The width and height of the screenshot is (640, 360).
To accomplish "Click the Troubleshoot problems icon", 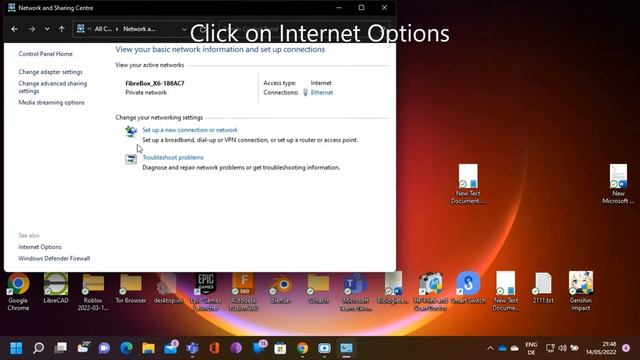I will 131,159.
